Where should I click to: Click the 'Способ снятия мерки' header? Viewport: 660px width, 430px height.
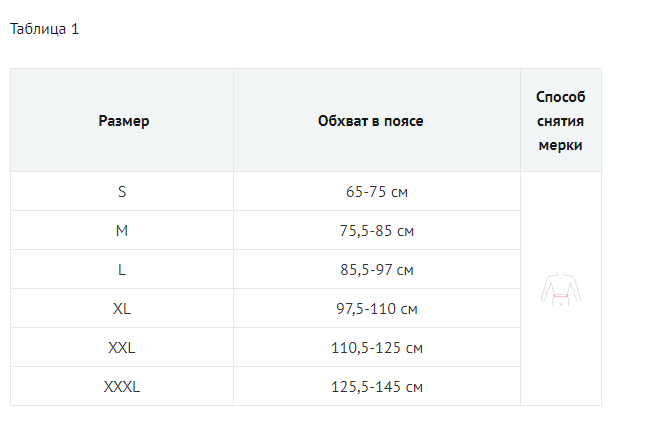[561, 121]
